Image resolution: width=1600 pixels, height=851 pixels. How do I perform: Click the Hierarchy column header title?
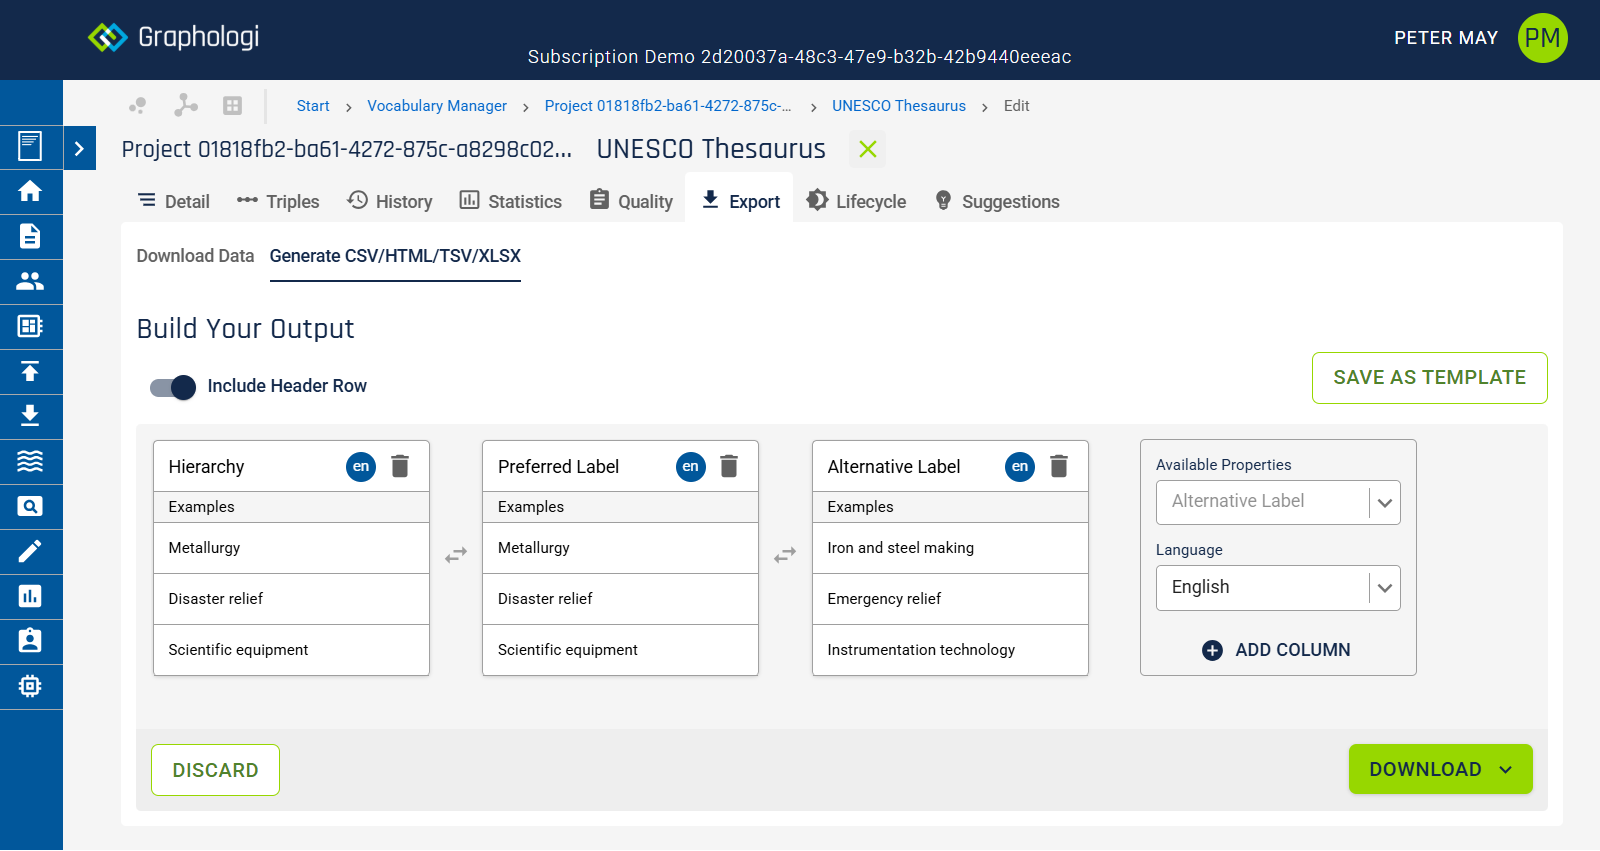pyautogui.click(x=206, y=467)
